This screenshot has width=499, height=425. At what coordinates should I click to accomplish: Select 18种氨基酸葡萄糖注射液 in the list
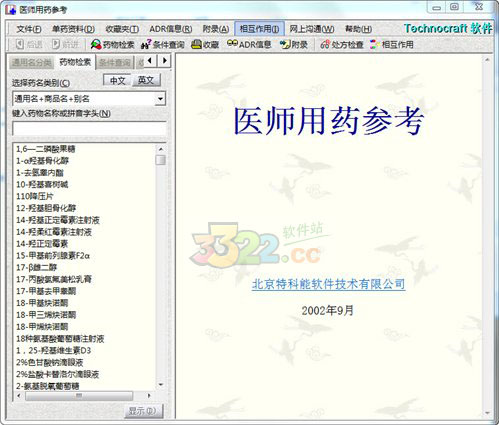click(60, 339)
